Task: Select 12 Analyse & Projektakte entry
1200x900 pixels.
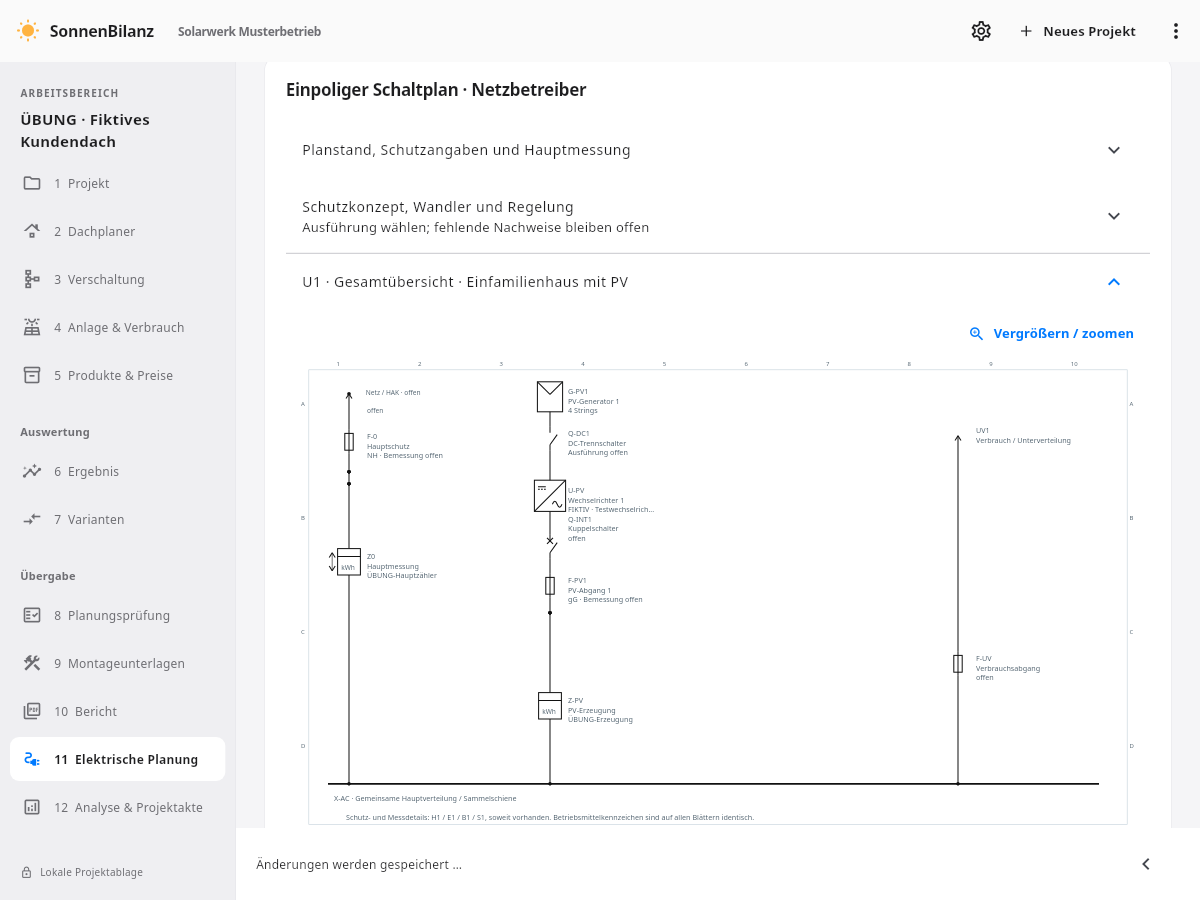Action: point(118,807)
